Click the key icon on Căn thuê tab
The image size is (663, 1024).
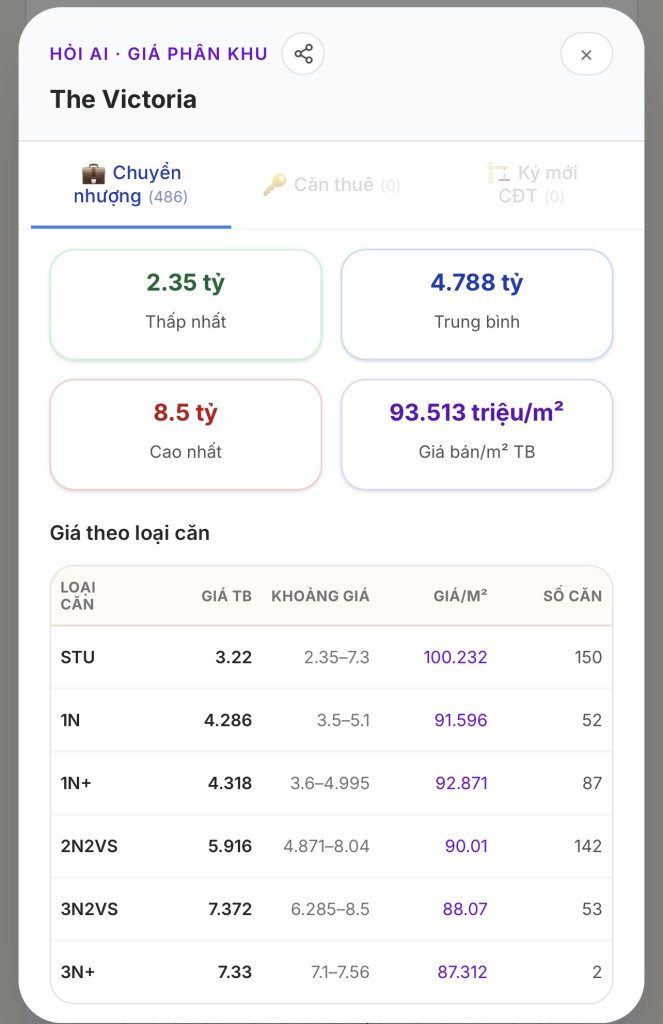(274, 185)
